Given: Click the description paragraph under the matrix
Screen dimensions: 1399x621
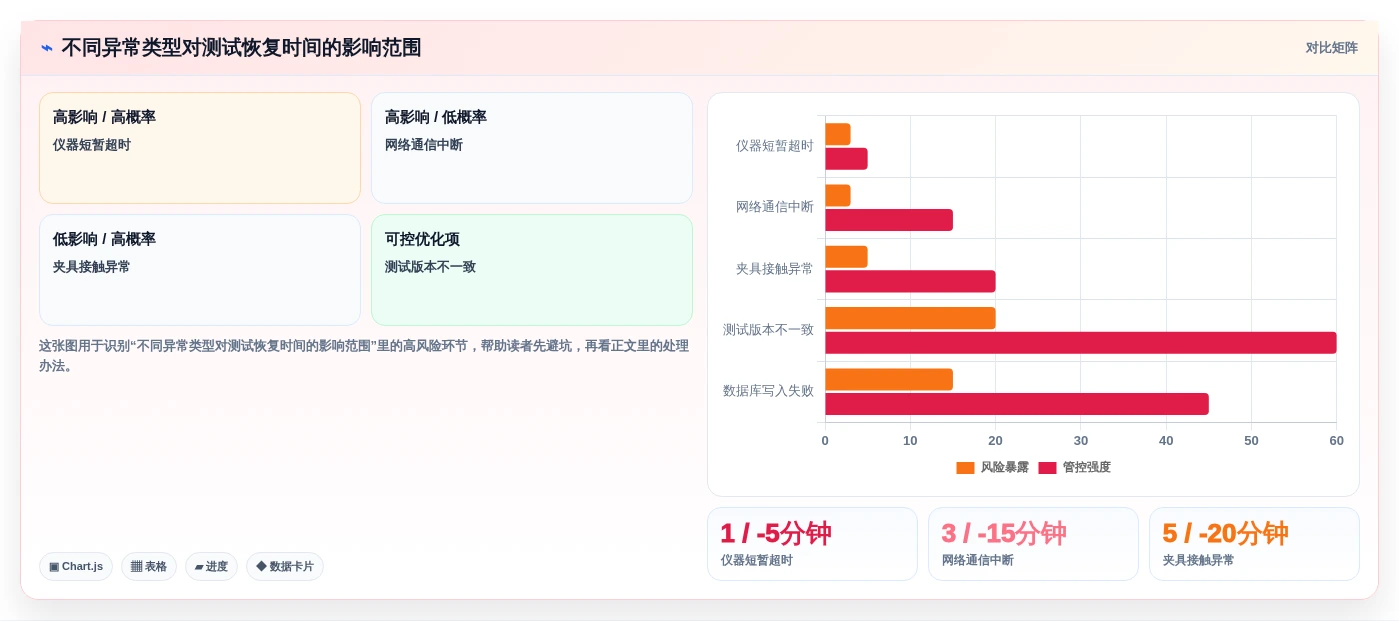Looking at the screenshot, I should [x=364, y=356].
